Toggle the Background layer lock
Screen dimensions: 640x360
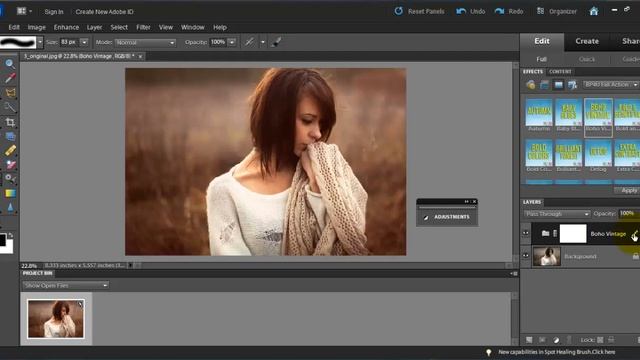636,256
